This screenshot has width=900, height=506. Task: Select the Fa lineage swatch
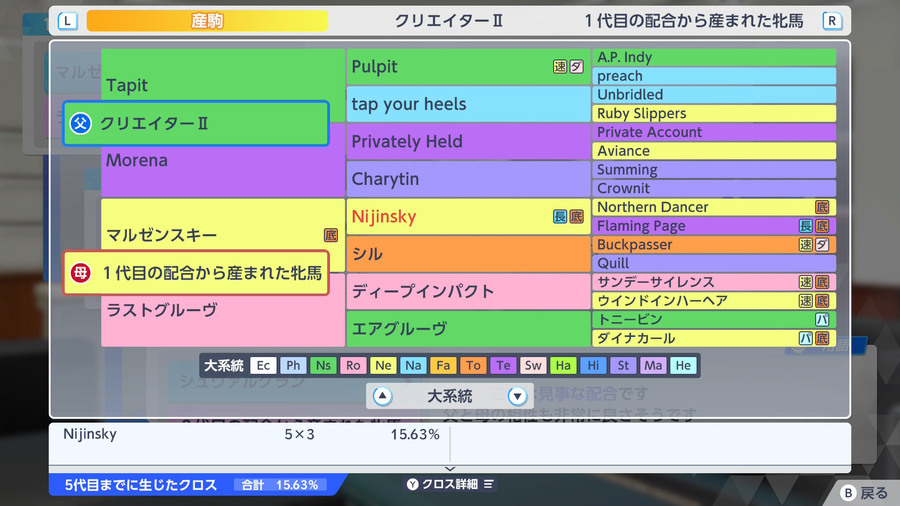(443, 365)
